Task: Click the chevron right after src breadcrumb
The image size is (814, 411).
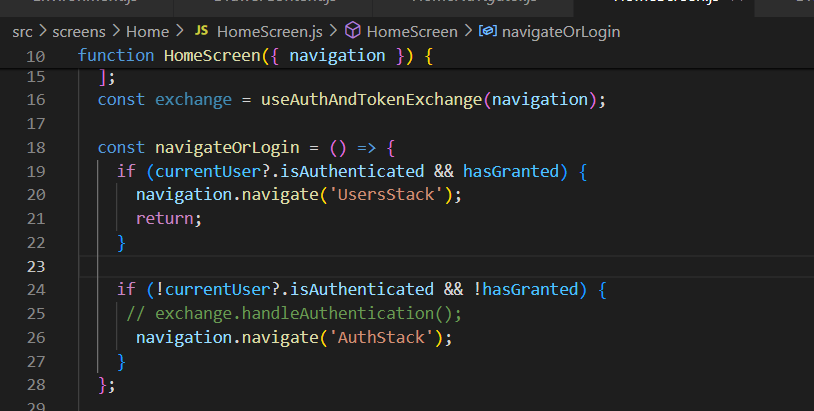Action: click(43, 32)
